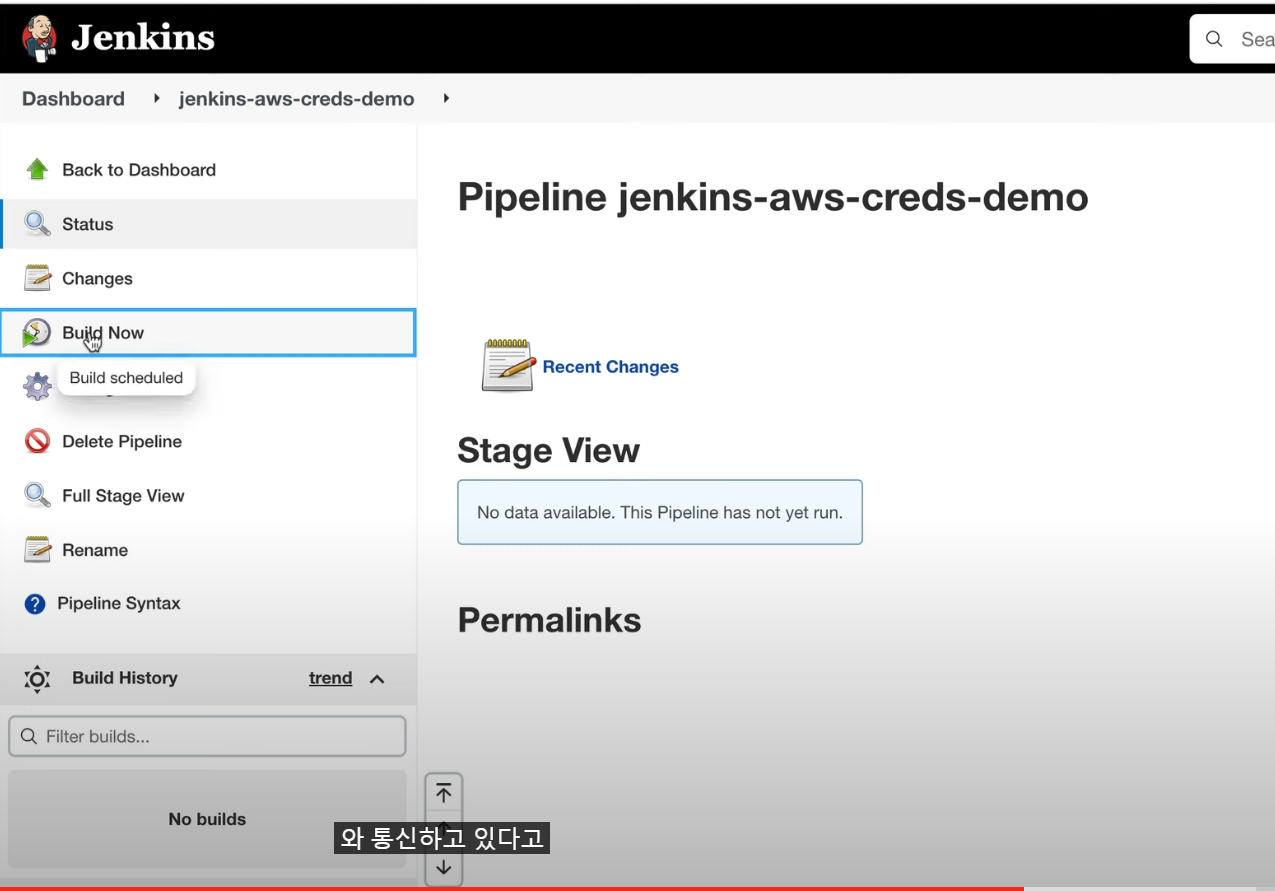Click the Full Stage View magnifier icon
Image resolution: width=1275 pixels, height=891 pixels.
[37, 495]
